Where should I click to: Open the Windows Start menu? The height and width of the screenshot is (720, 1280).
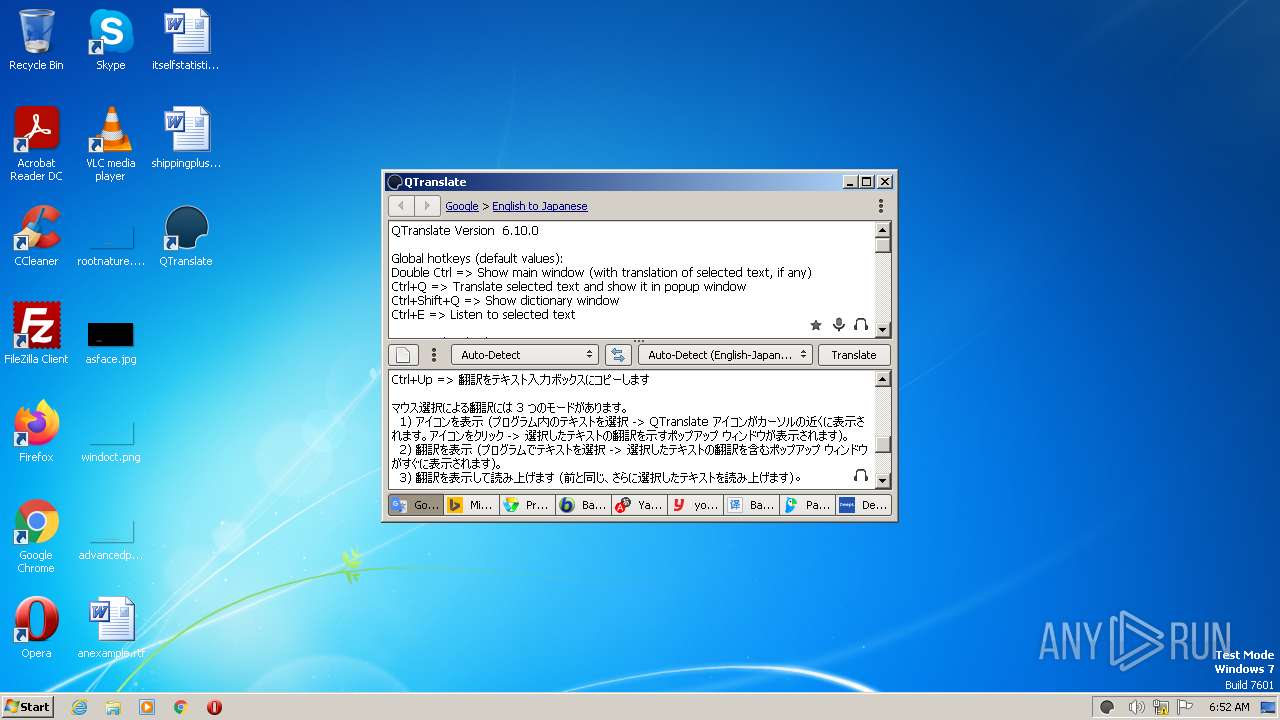point(27,707)
